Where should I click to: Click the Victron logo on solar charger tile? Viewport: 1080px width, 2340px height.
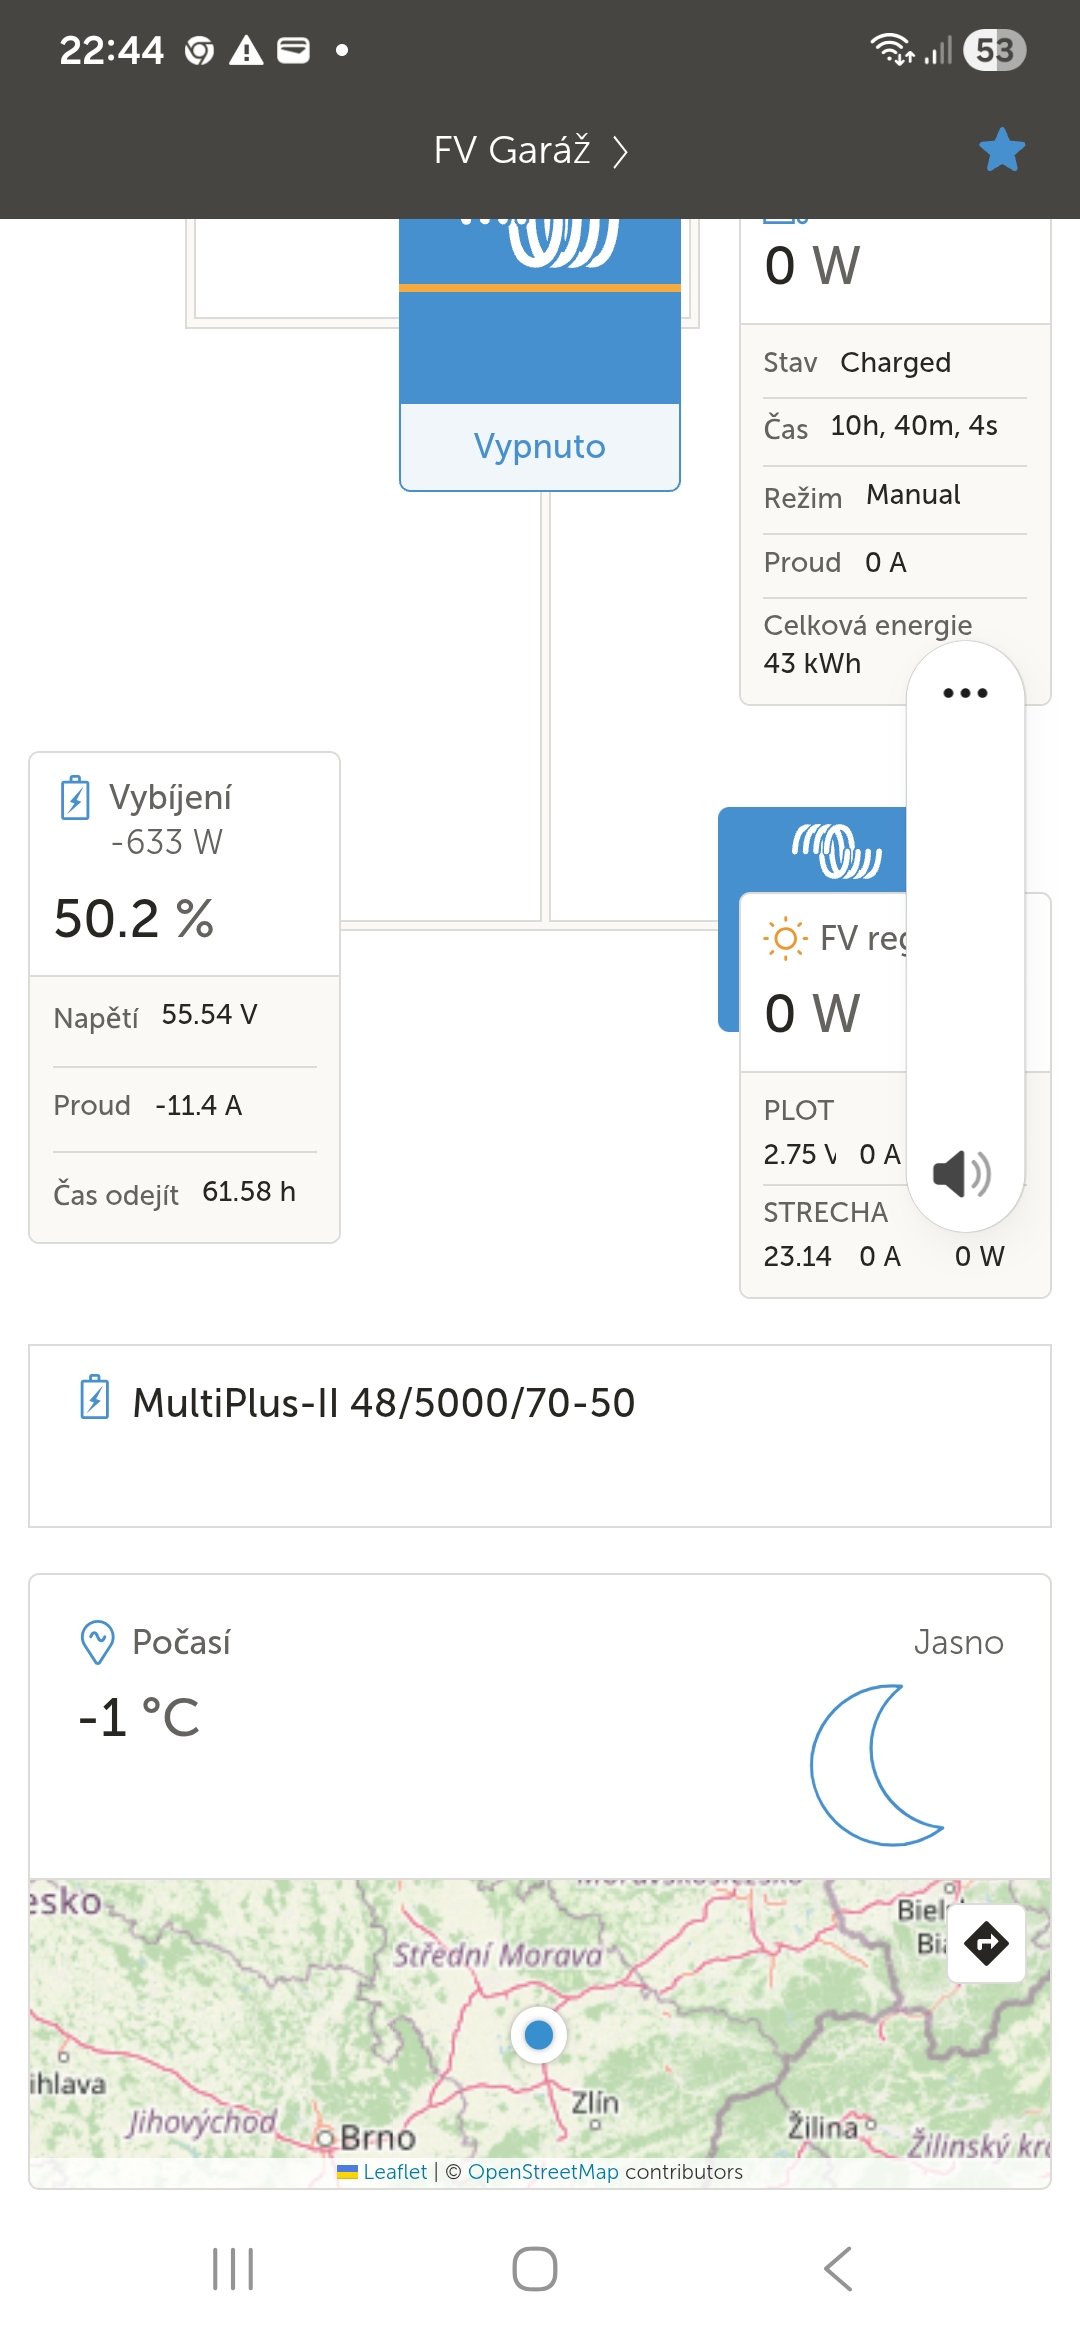836,851
